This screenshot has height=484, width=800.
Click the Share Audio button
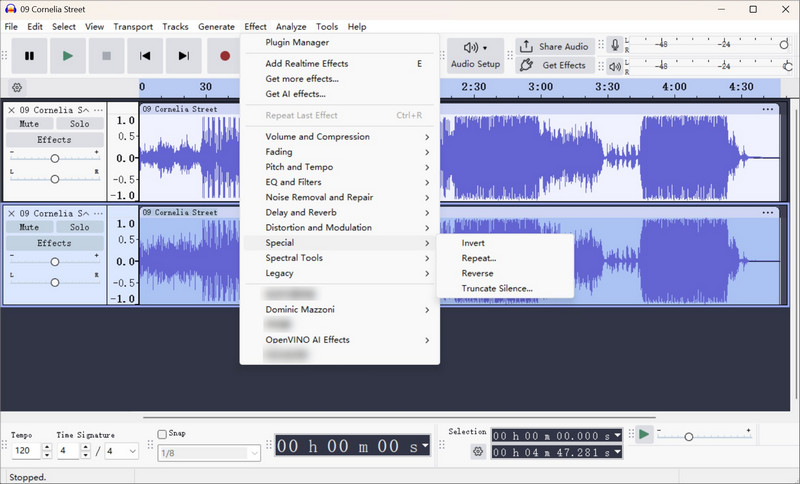554,46
